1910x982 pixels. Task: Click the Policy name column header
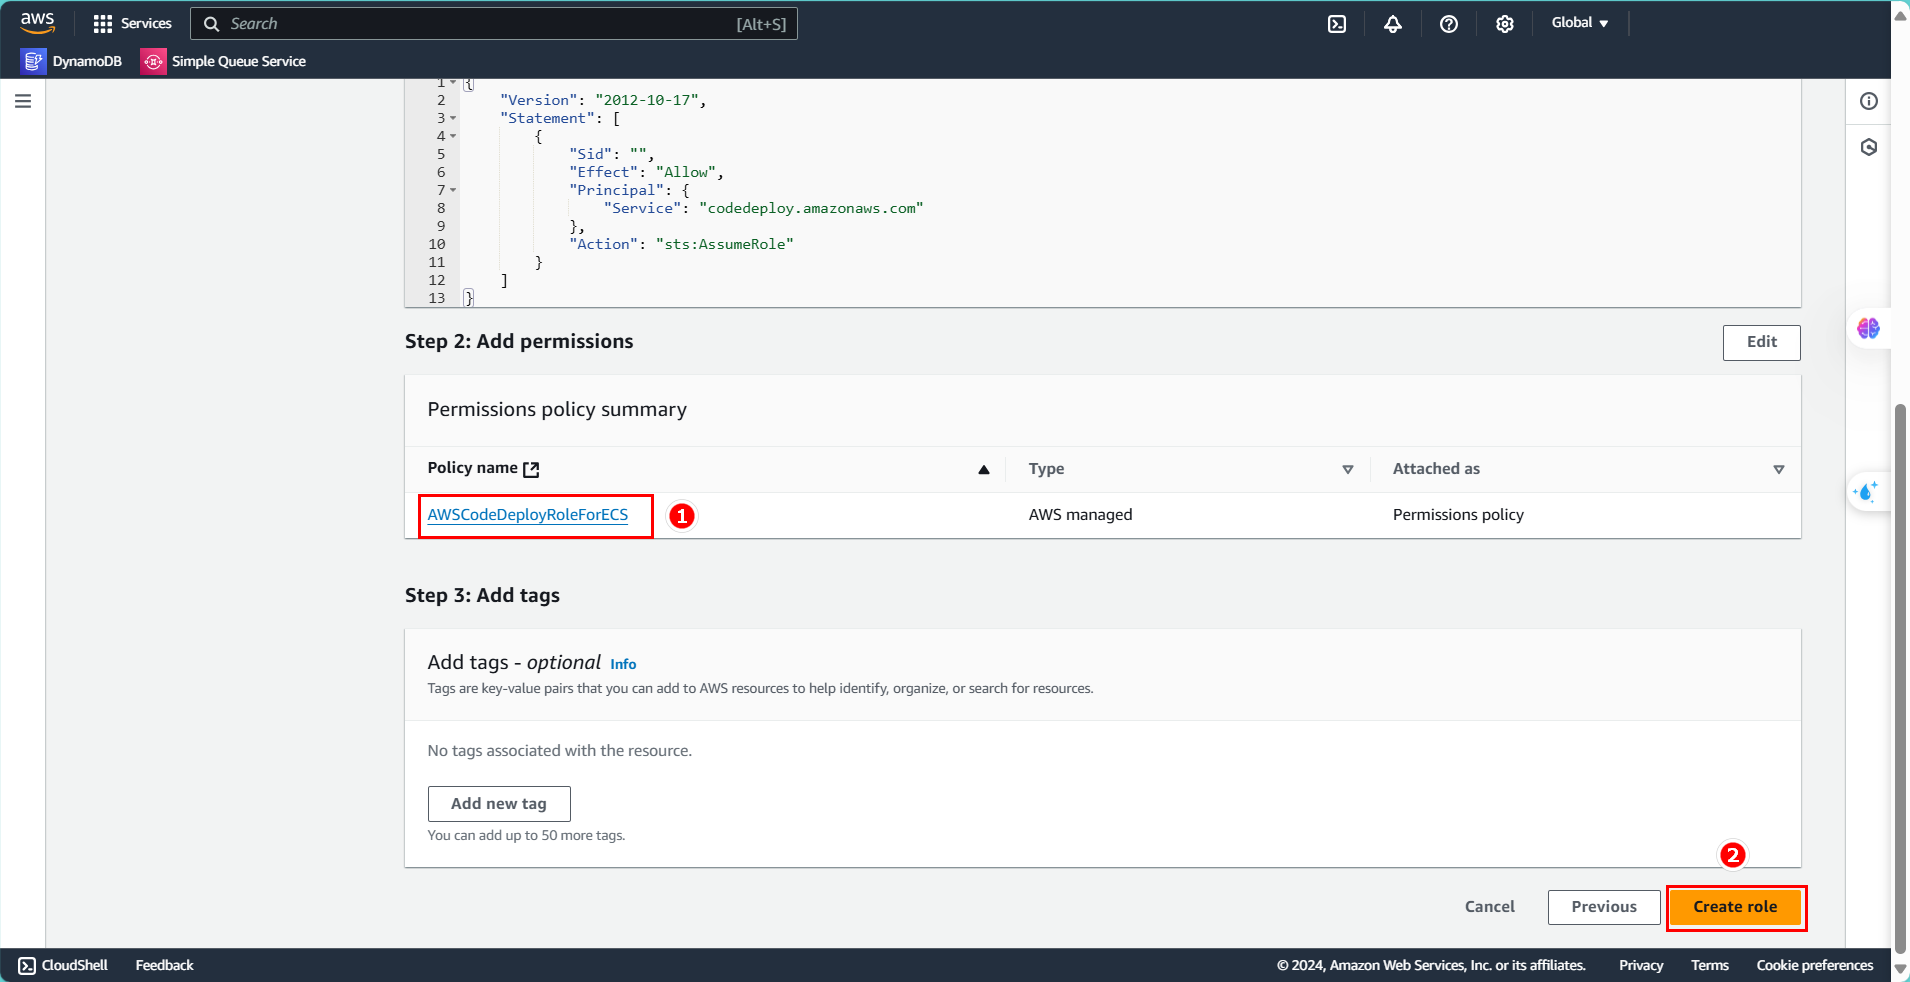pyautogui.click(x=472, y=468)
